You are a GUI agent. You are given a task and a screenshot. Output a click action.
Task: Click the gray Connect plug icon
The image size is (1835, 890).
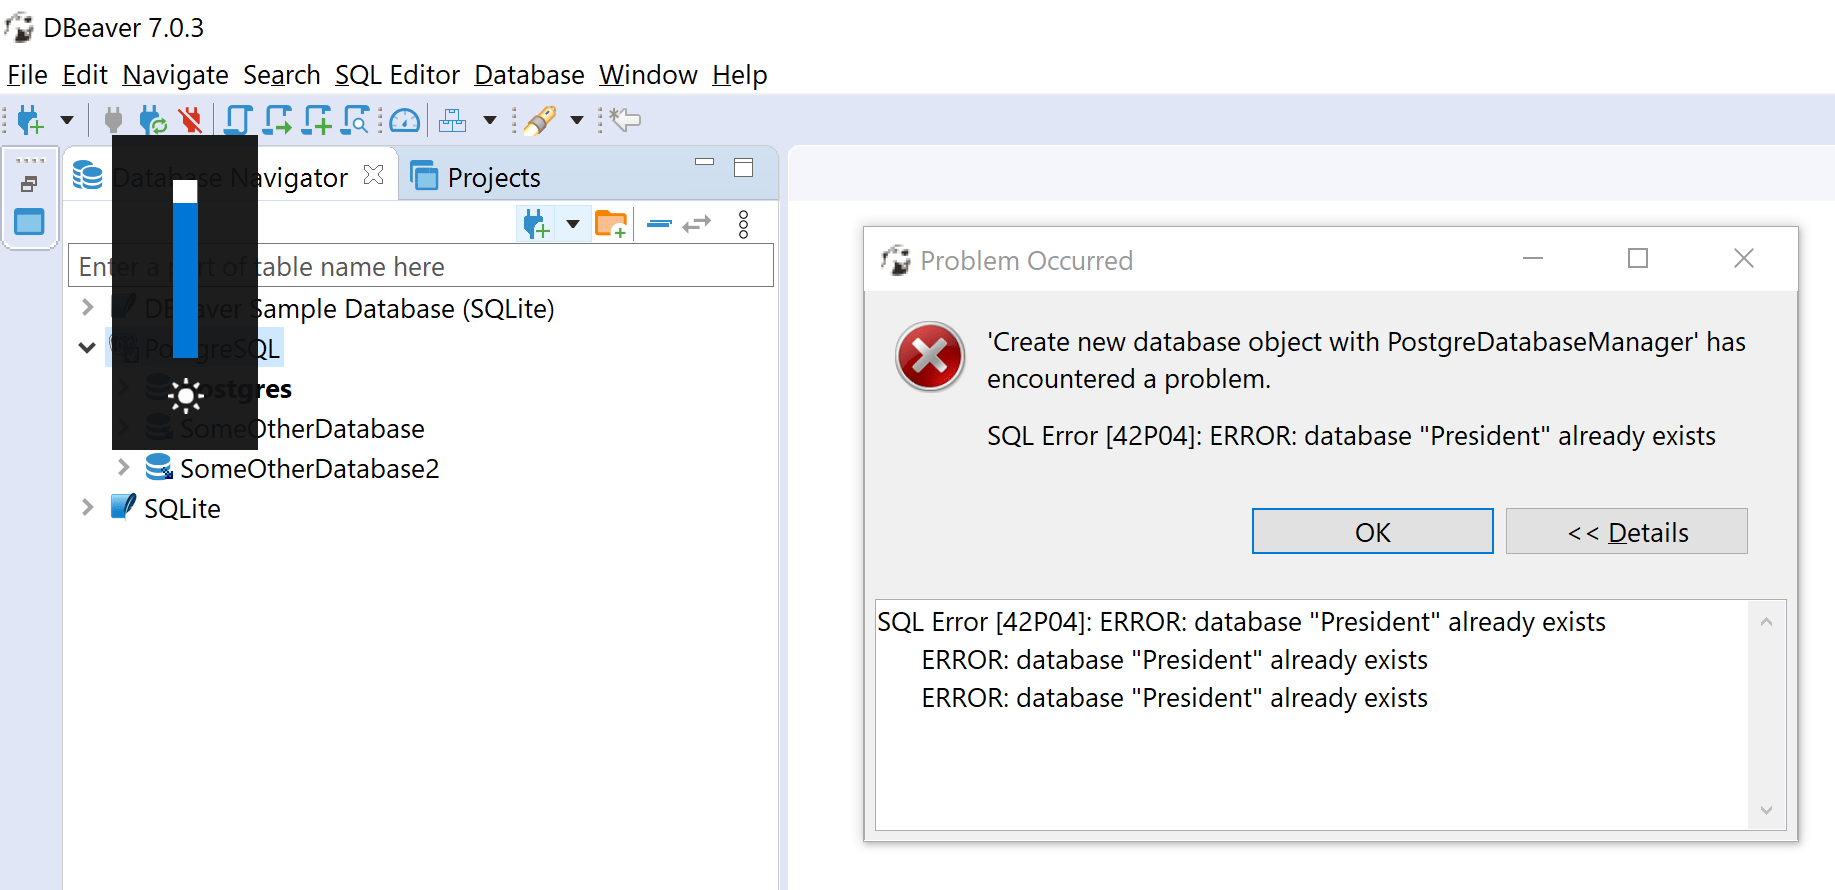coord(113,120)
